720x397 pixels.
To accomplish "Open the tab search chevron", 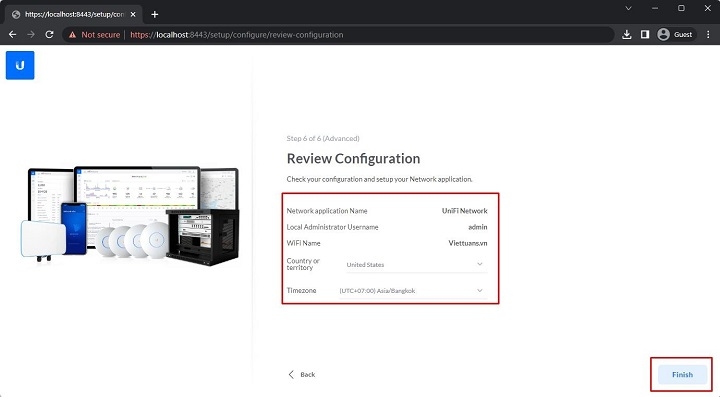I will click(628, 8).
